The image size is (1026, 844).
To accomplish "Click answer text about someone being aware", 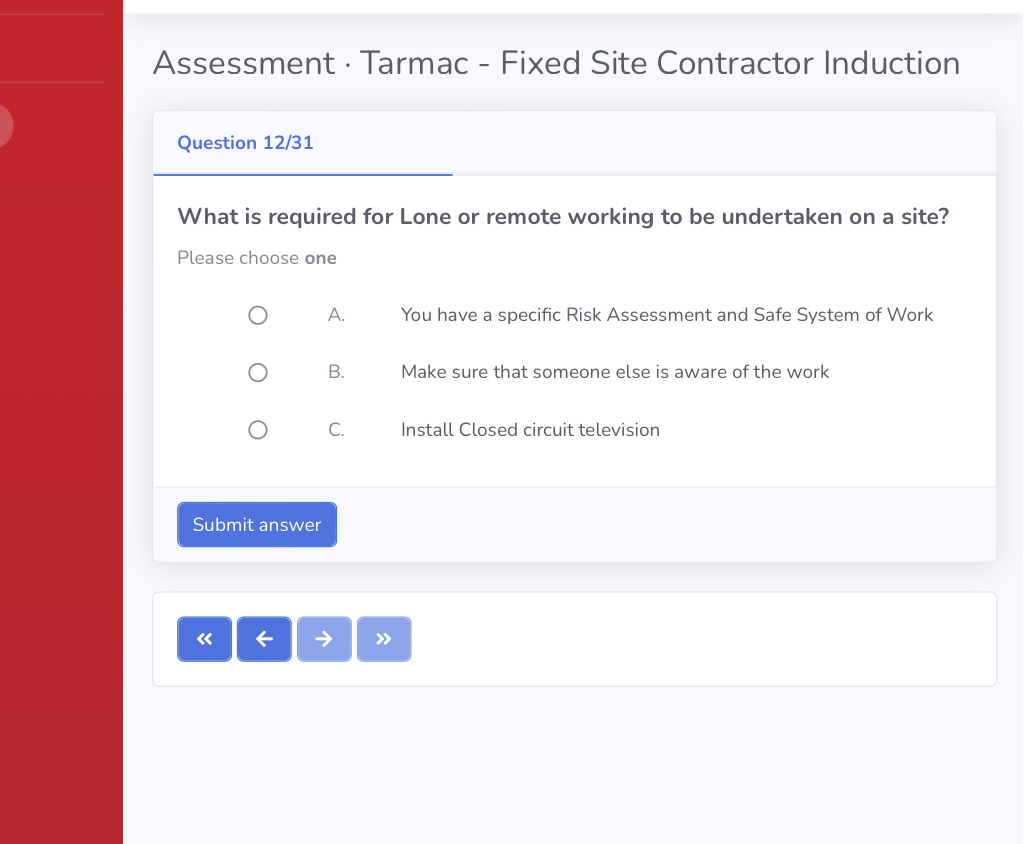I will 614,372.
